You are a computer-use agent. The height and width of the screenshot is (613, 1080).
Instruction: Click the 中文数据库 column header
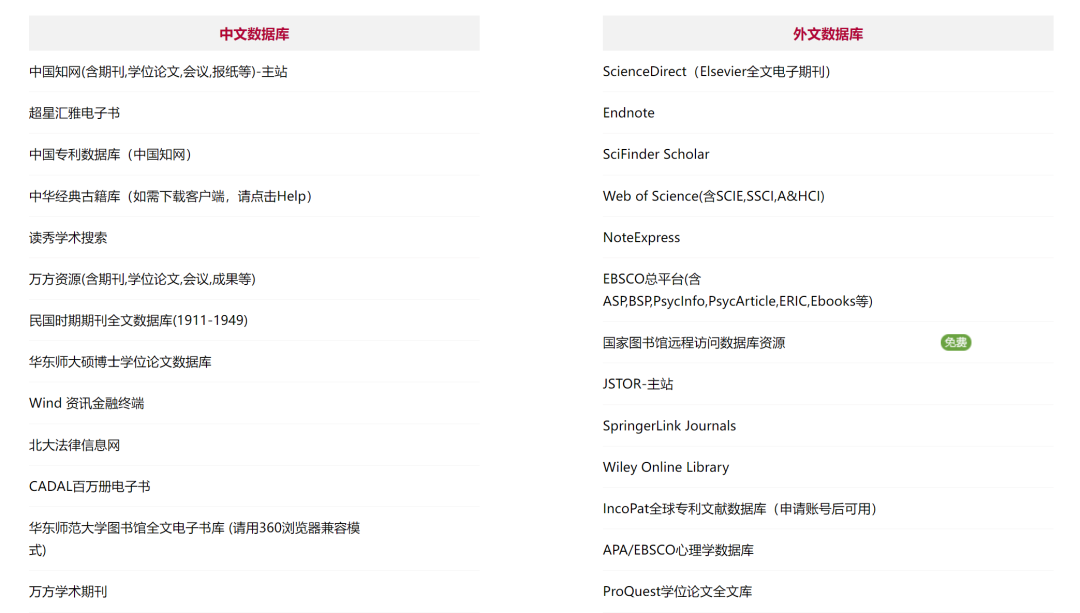254,34
